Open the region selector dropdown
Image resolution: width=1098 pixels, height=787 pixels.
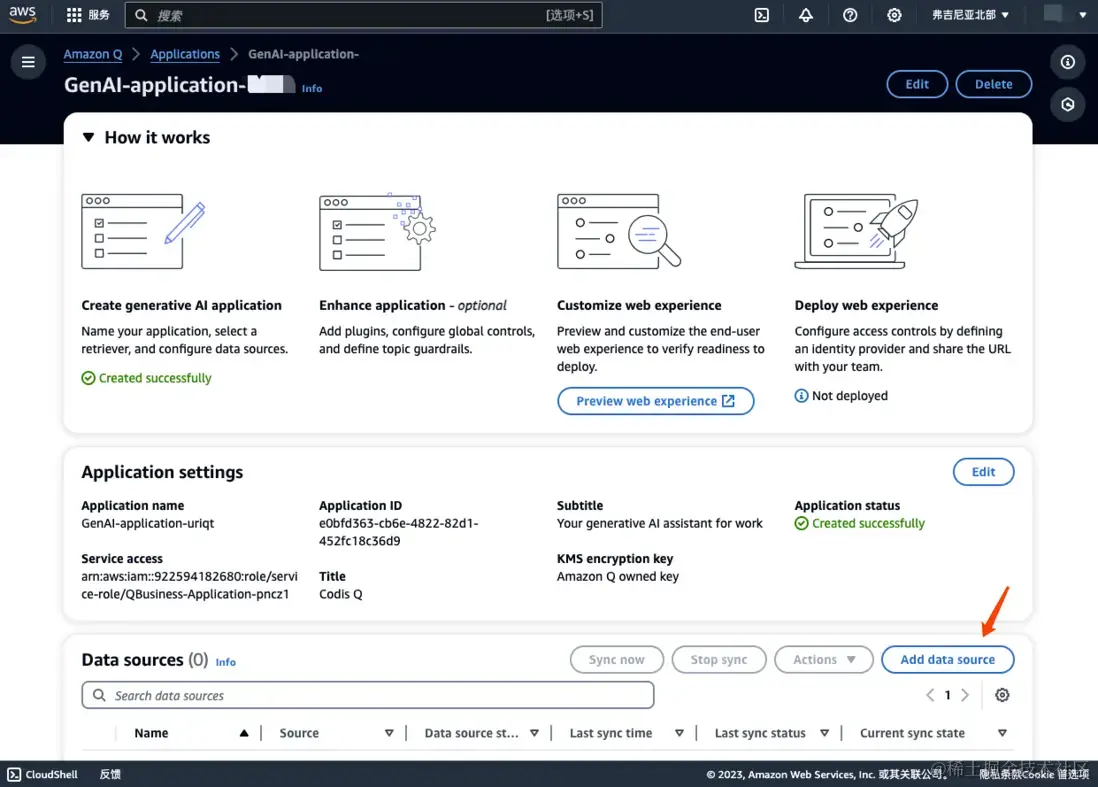pyautogui.click(x=970, y=15)
